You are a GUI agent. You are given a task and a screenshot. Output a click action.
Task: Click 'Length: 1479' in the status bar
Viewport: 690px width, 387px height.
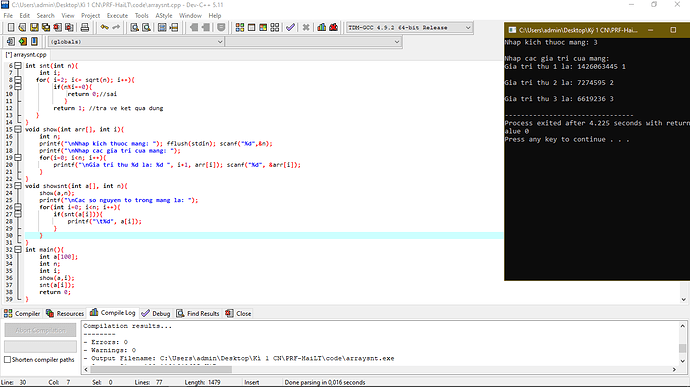[x=202, y=382]
